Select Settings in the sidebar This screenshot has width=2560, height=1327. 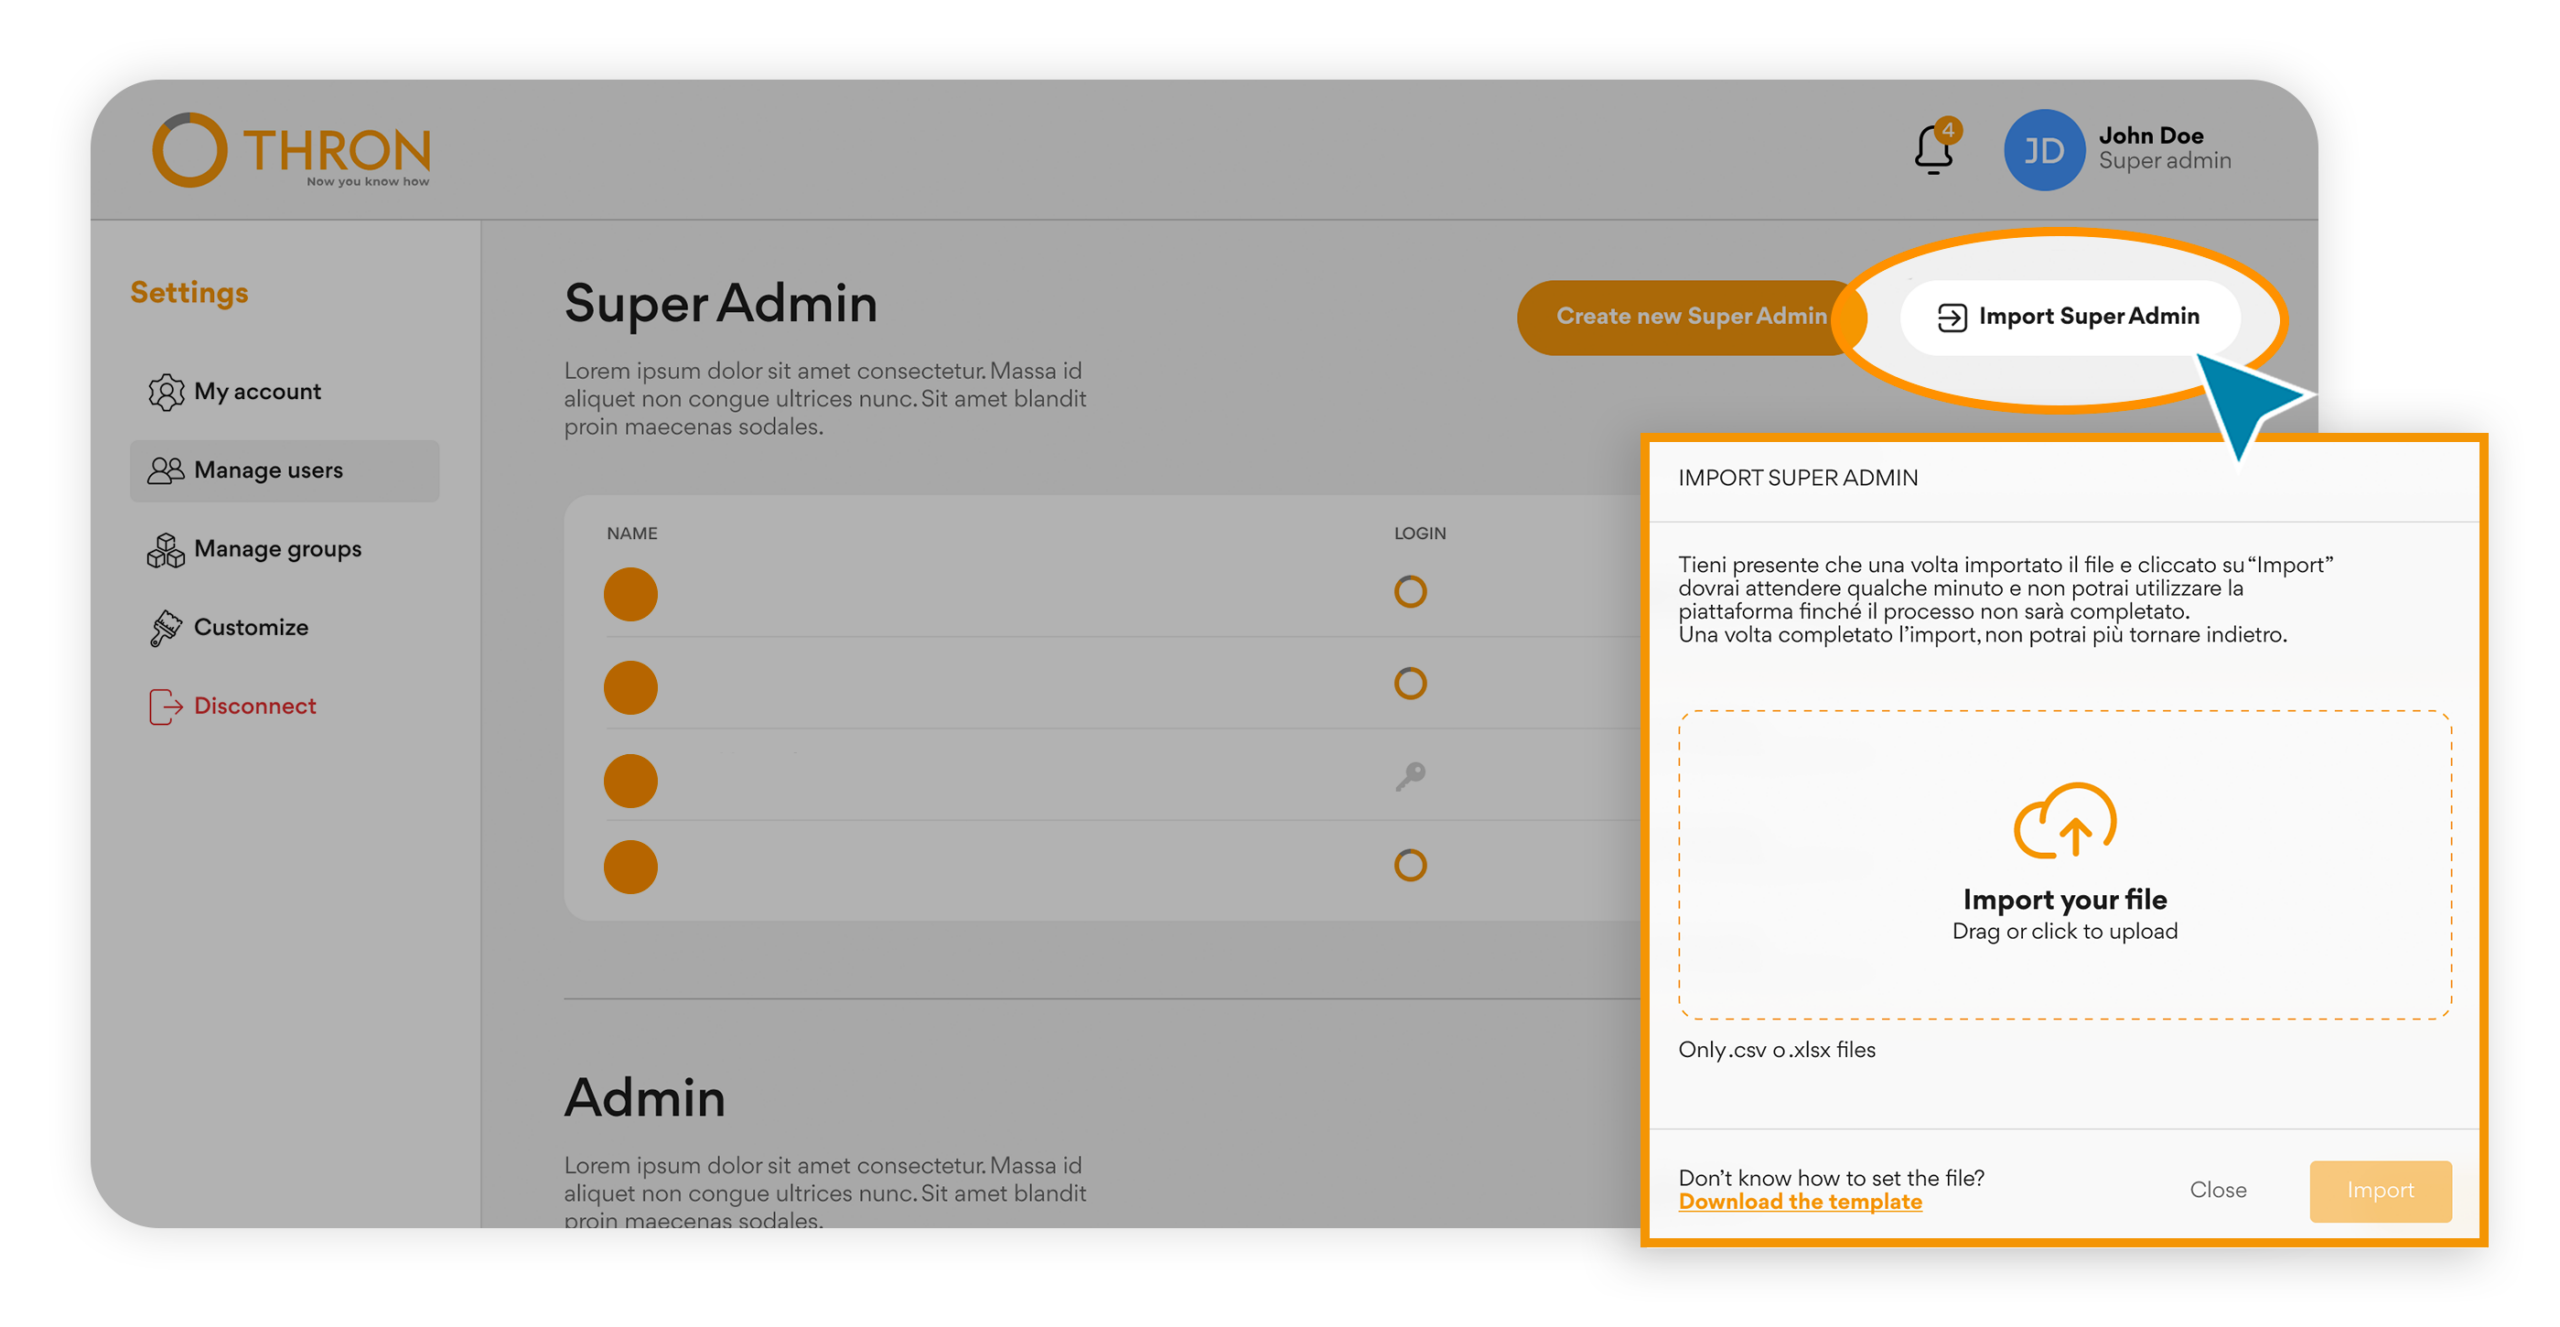tap(189, 292)
